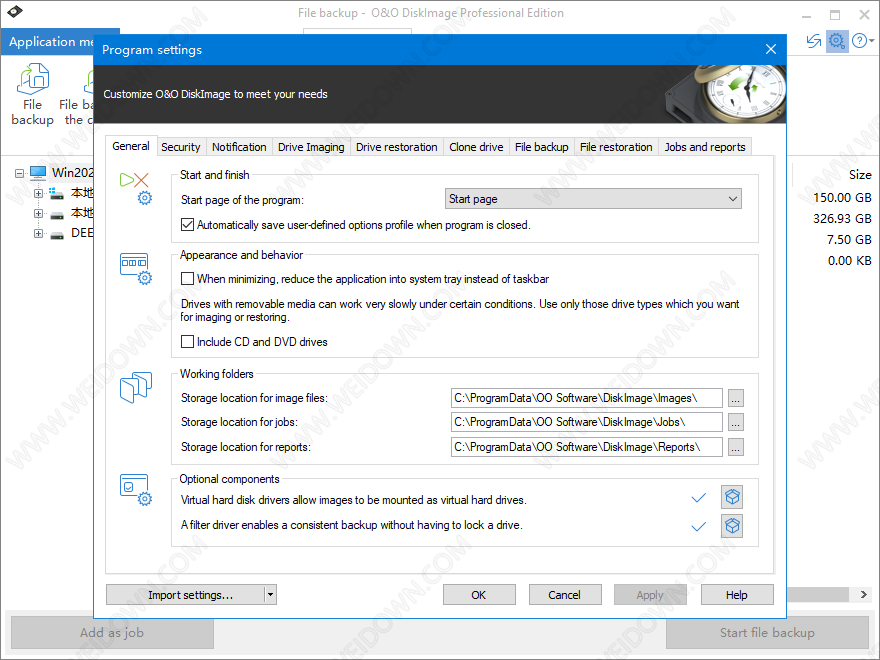The image size is (880, 660).
Task: Click the reports storage path field
Action: coord(586,447)
